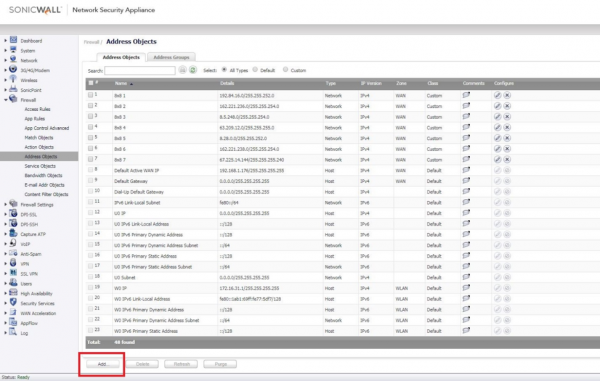Edit address object 8x8 1 pencil icon
Screen dimensions: 600x381
click(x=497, y=95)
